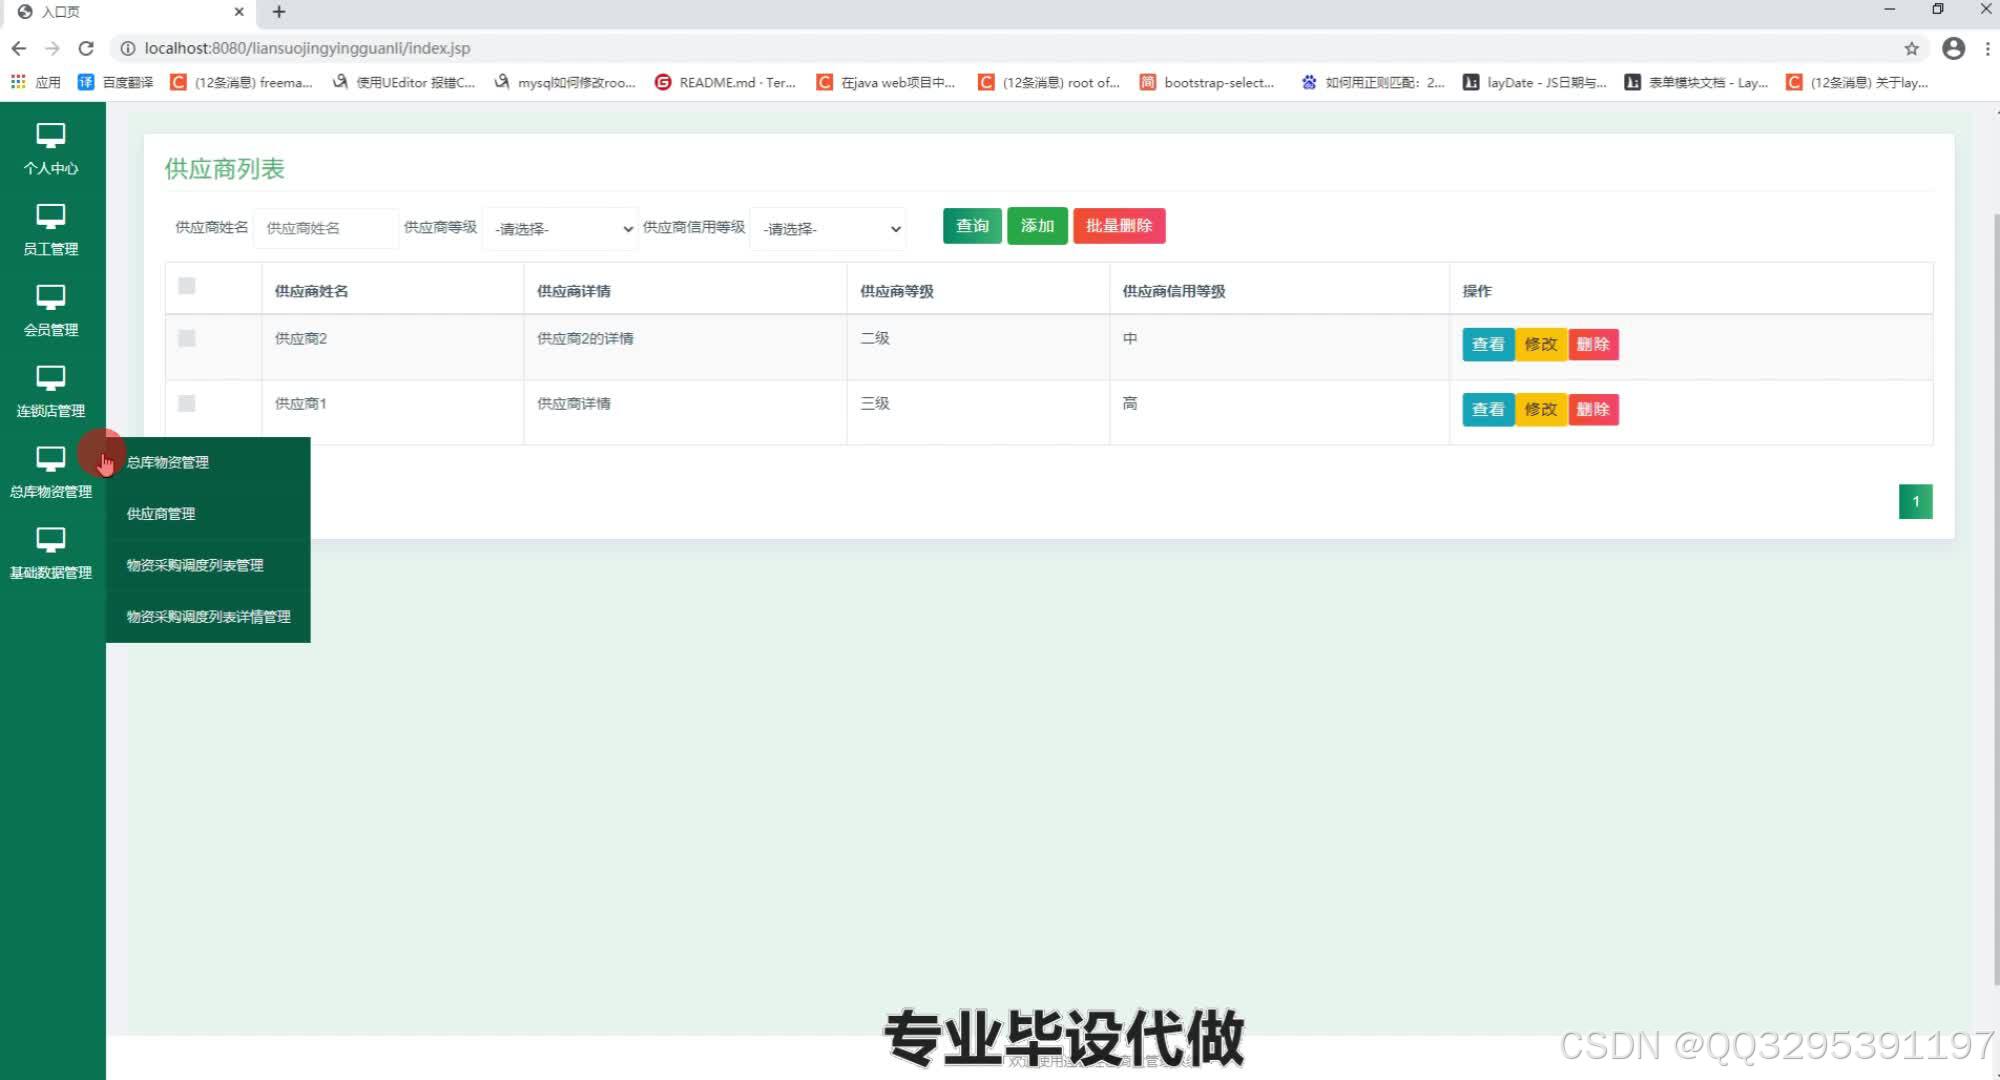2000x1080 pixels.
Task: Check the row checkbox for 供应商1
Action: click(186, 403)
